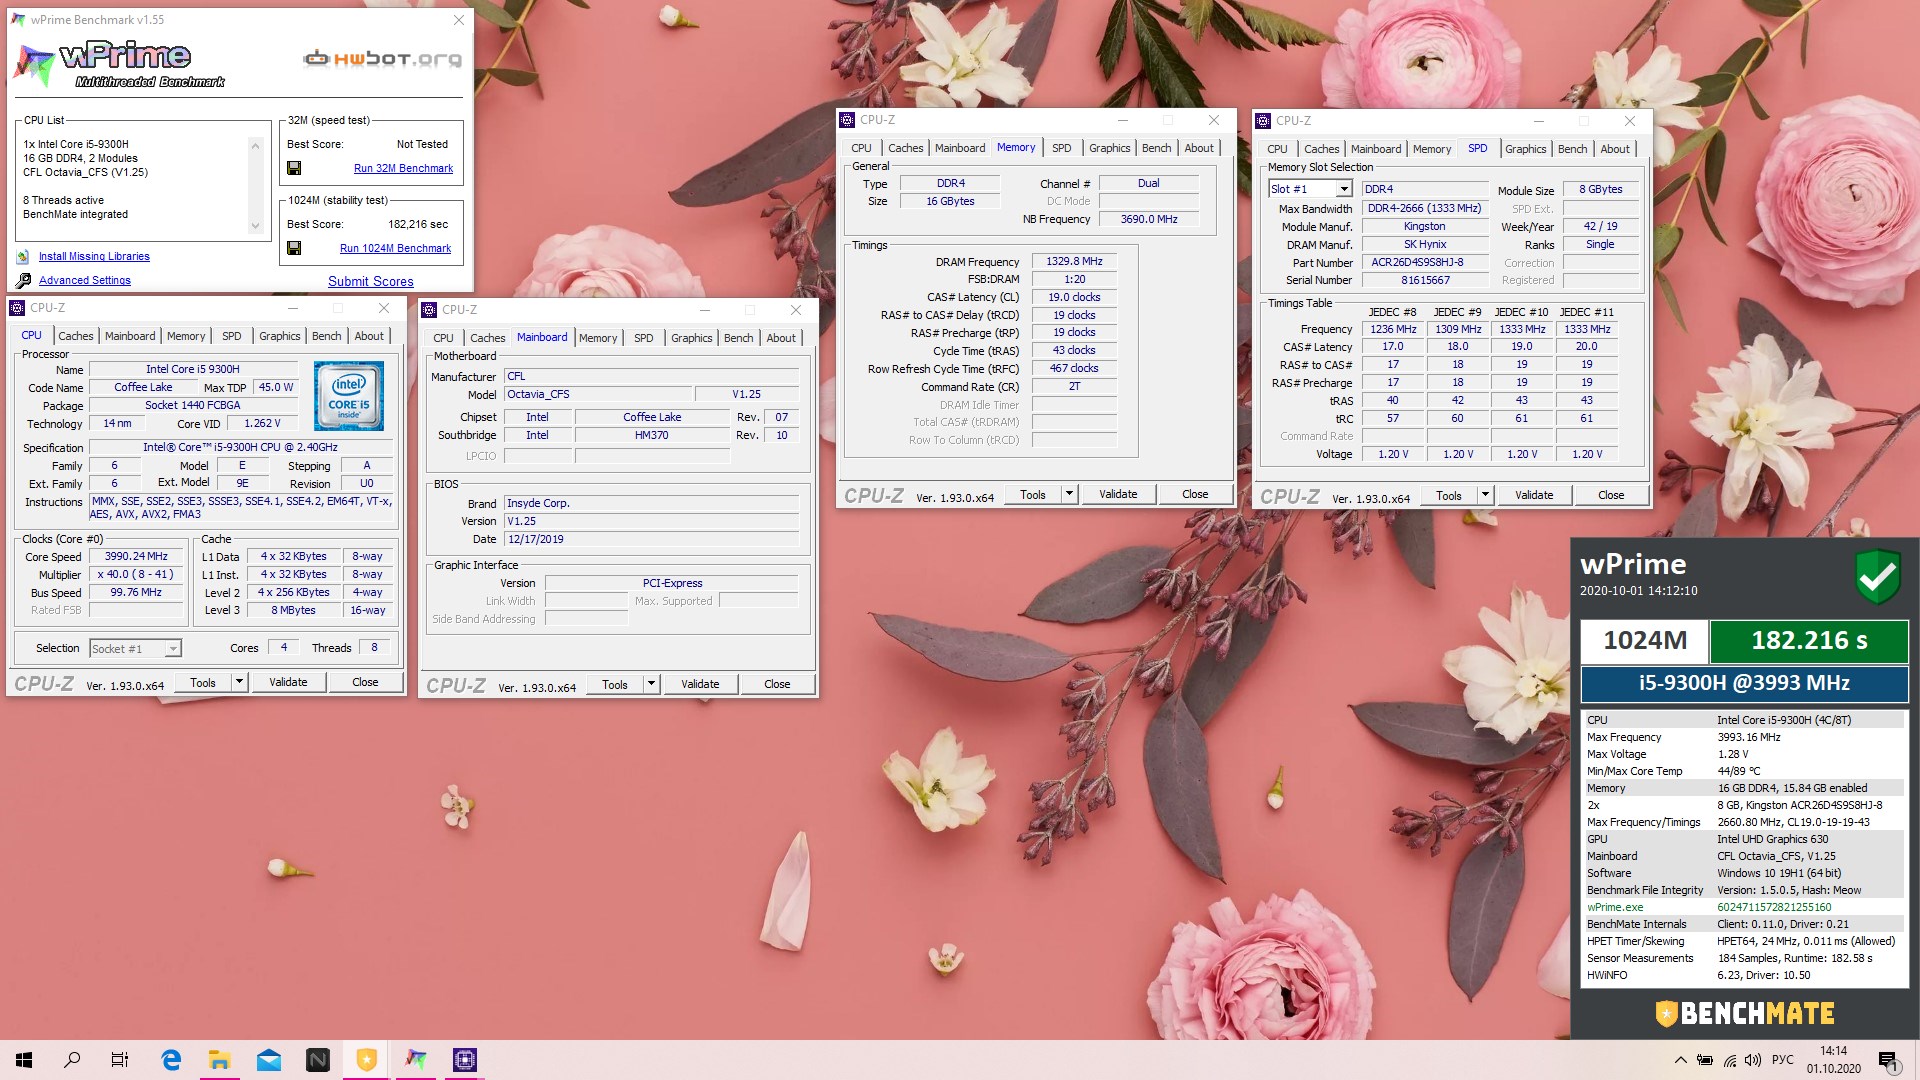
Task: Open the volume tray icon
Action: 1753,1060
